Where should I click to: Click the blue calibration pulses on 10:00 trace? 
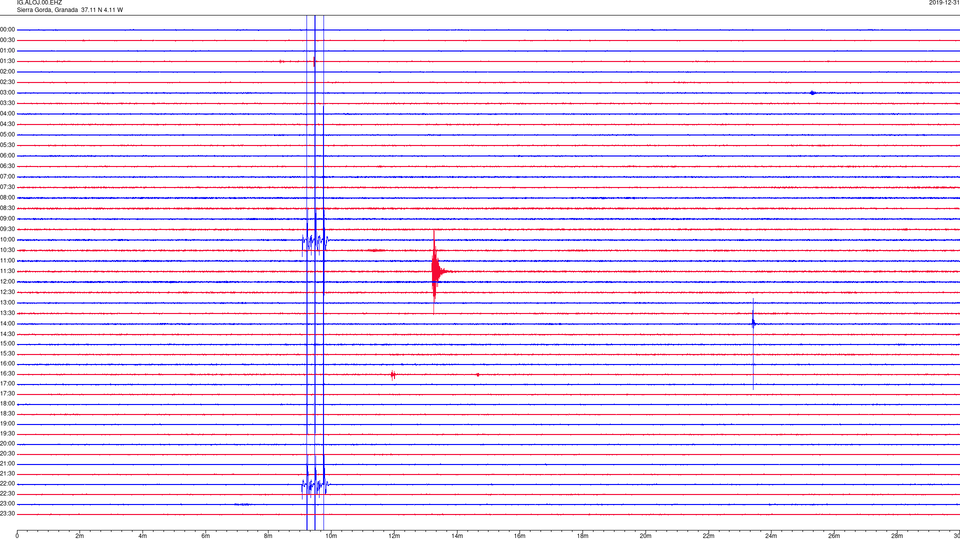(315, 242)
